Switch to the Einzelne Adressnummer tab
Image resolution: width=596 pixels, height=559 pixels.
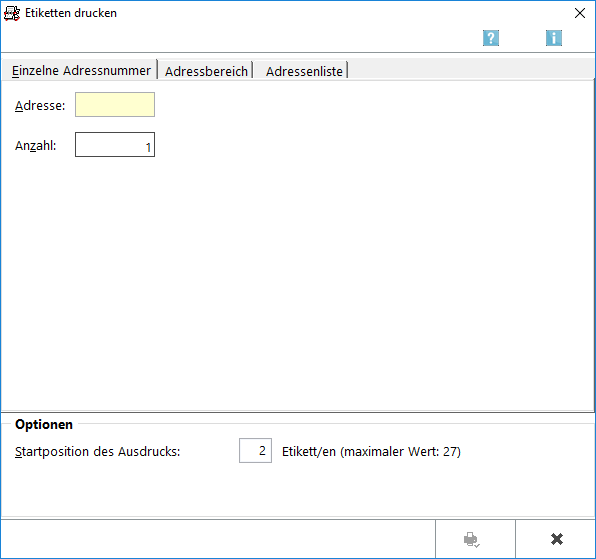coord(81,70)
